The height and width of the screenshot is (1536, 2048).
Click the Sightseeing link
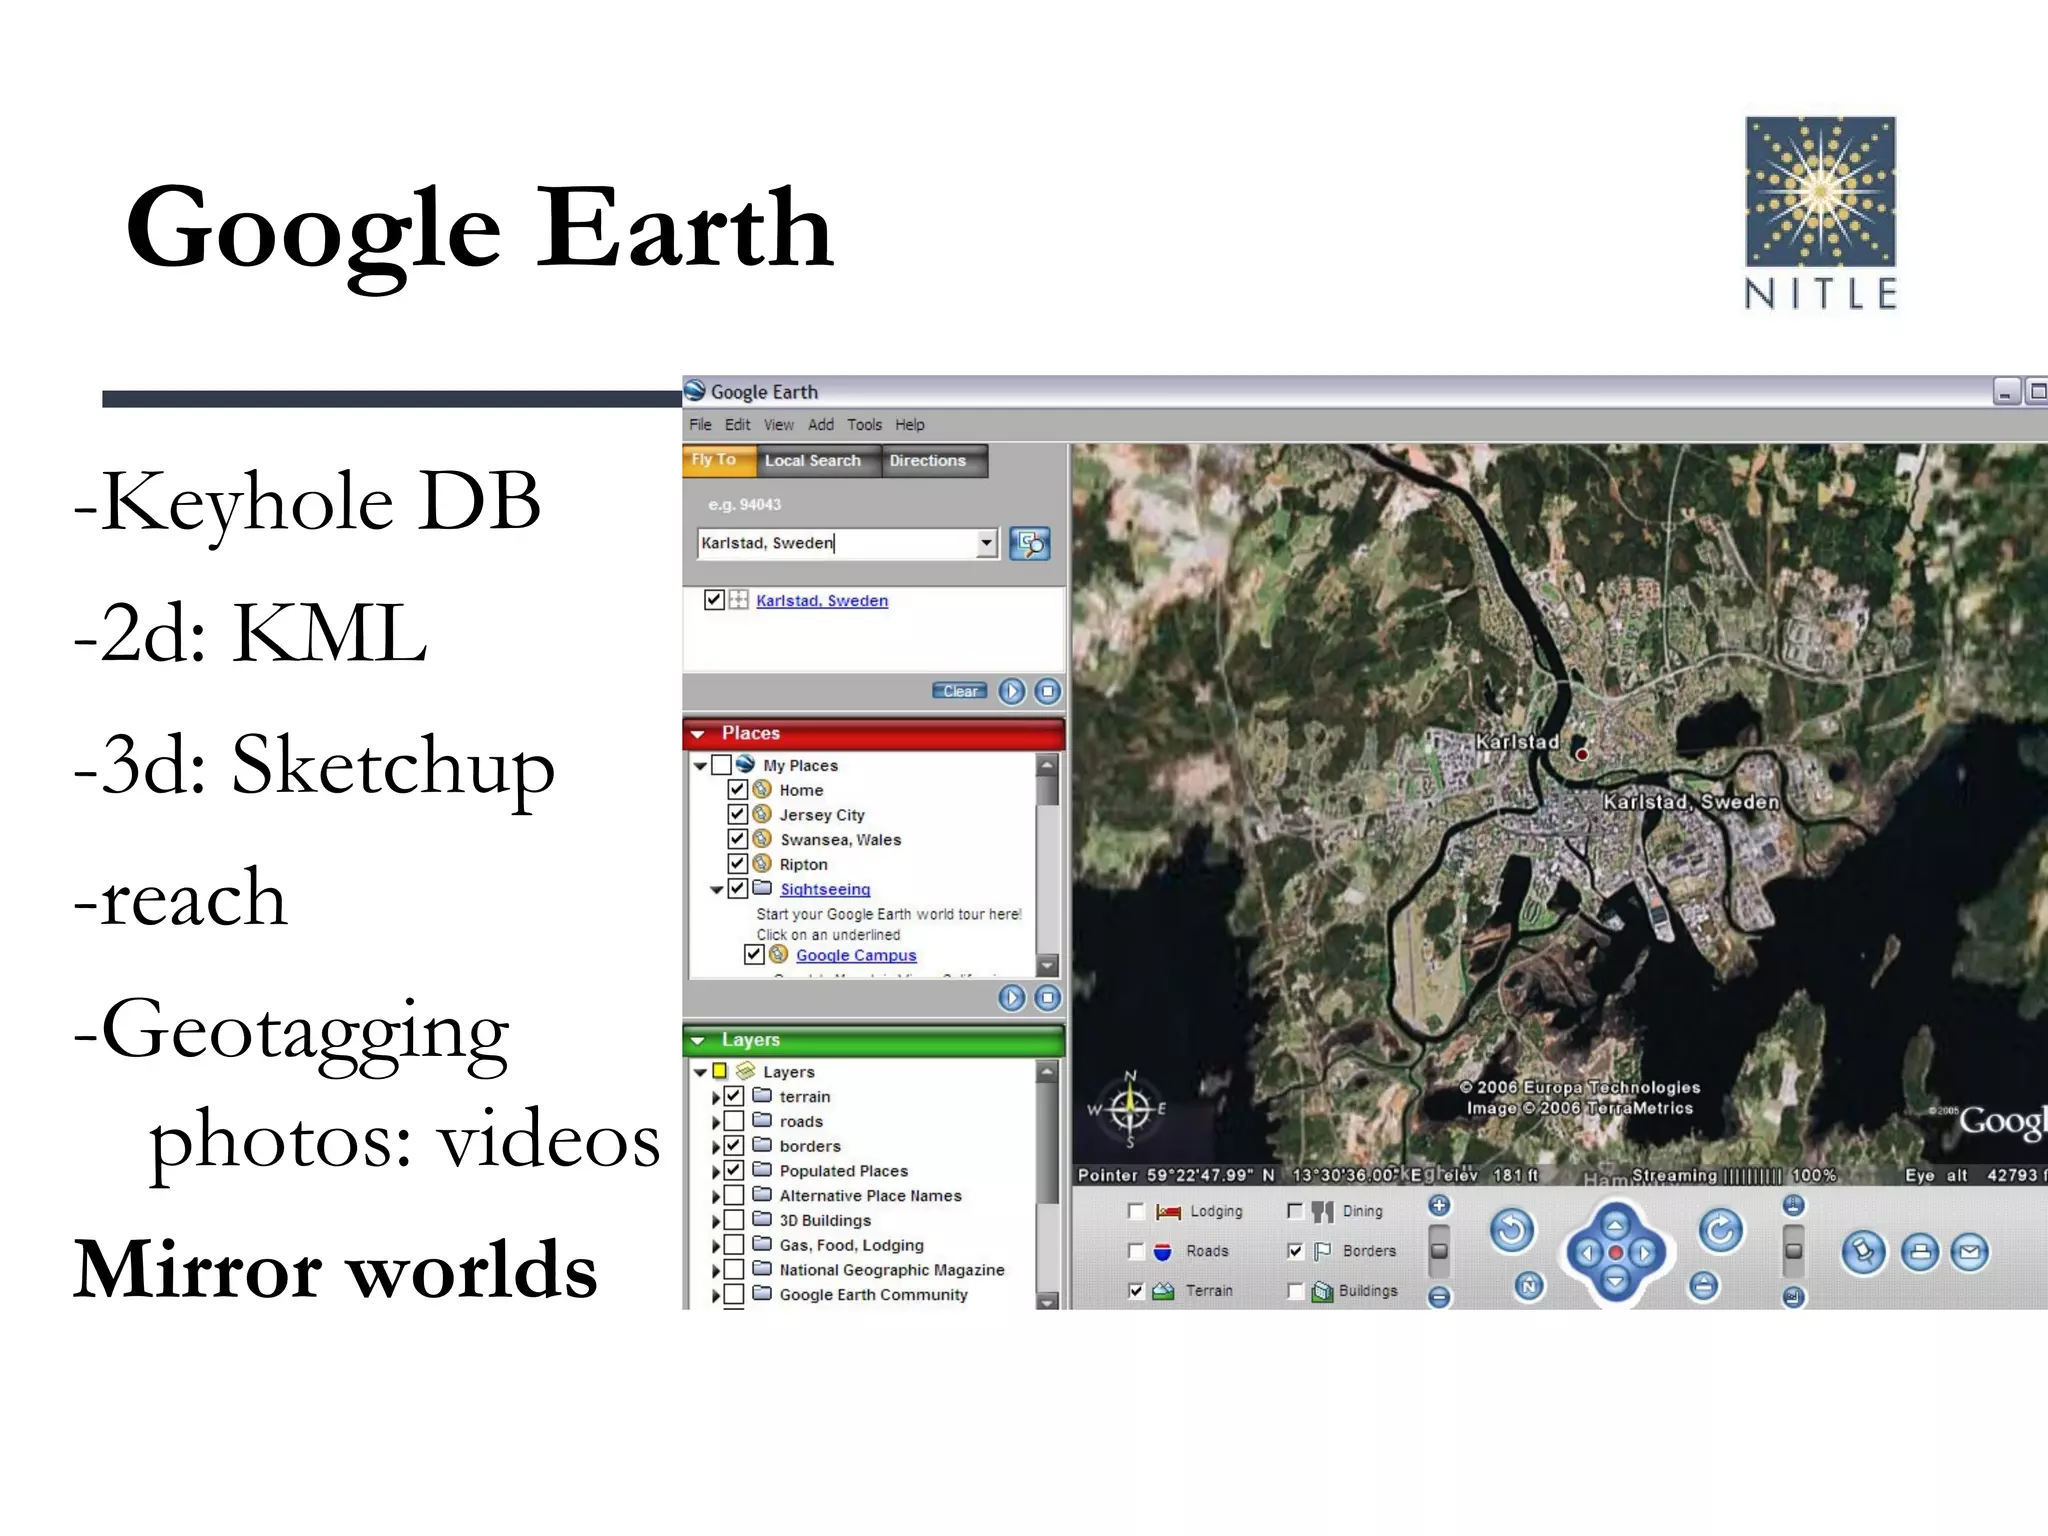(x=825, y=889)
